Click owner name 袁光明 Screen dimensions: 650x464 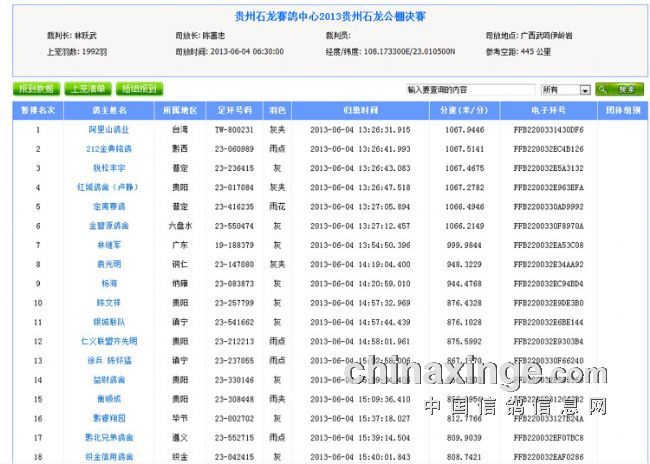(x=108, y=264)
